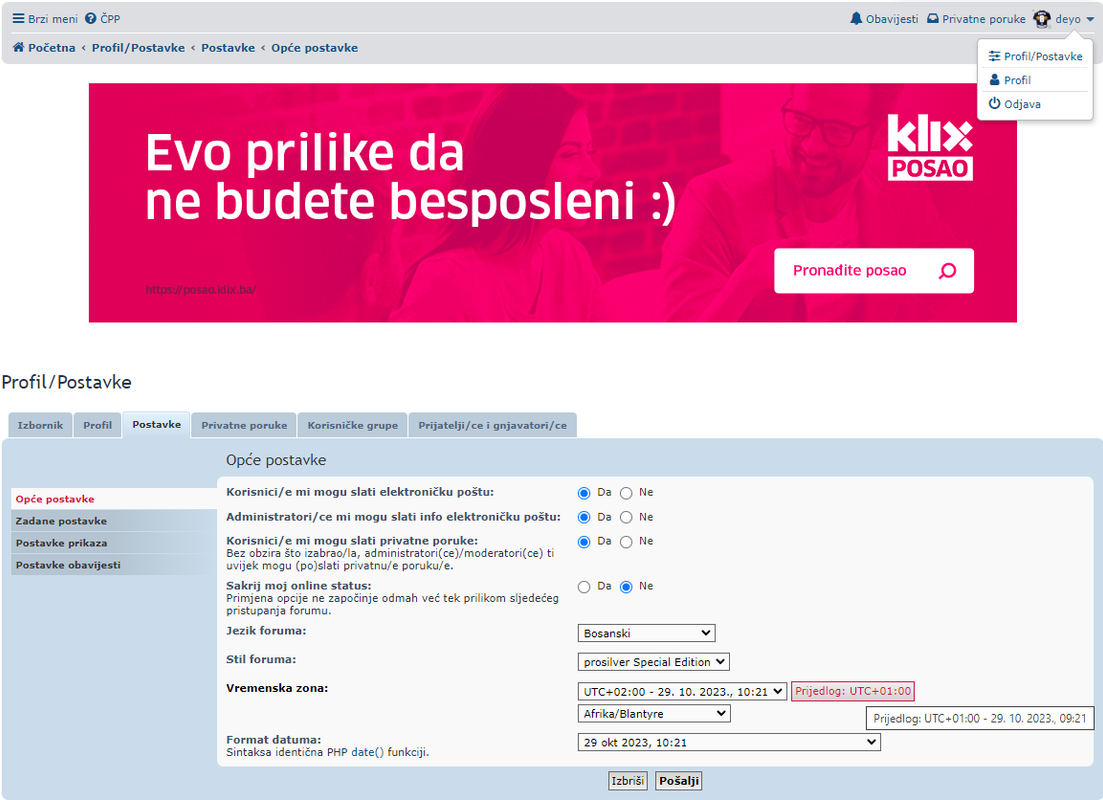Switch to the Korisničke grupe tab
This screenshot has width=1103, height=800.
pyautogui.click(x=352, y=425)
